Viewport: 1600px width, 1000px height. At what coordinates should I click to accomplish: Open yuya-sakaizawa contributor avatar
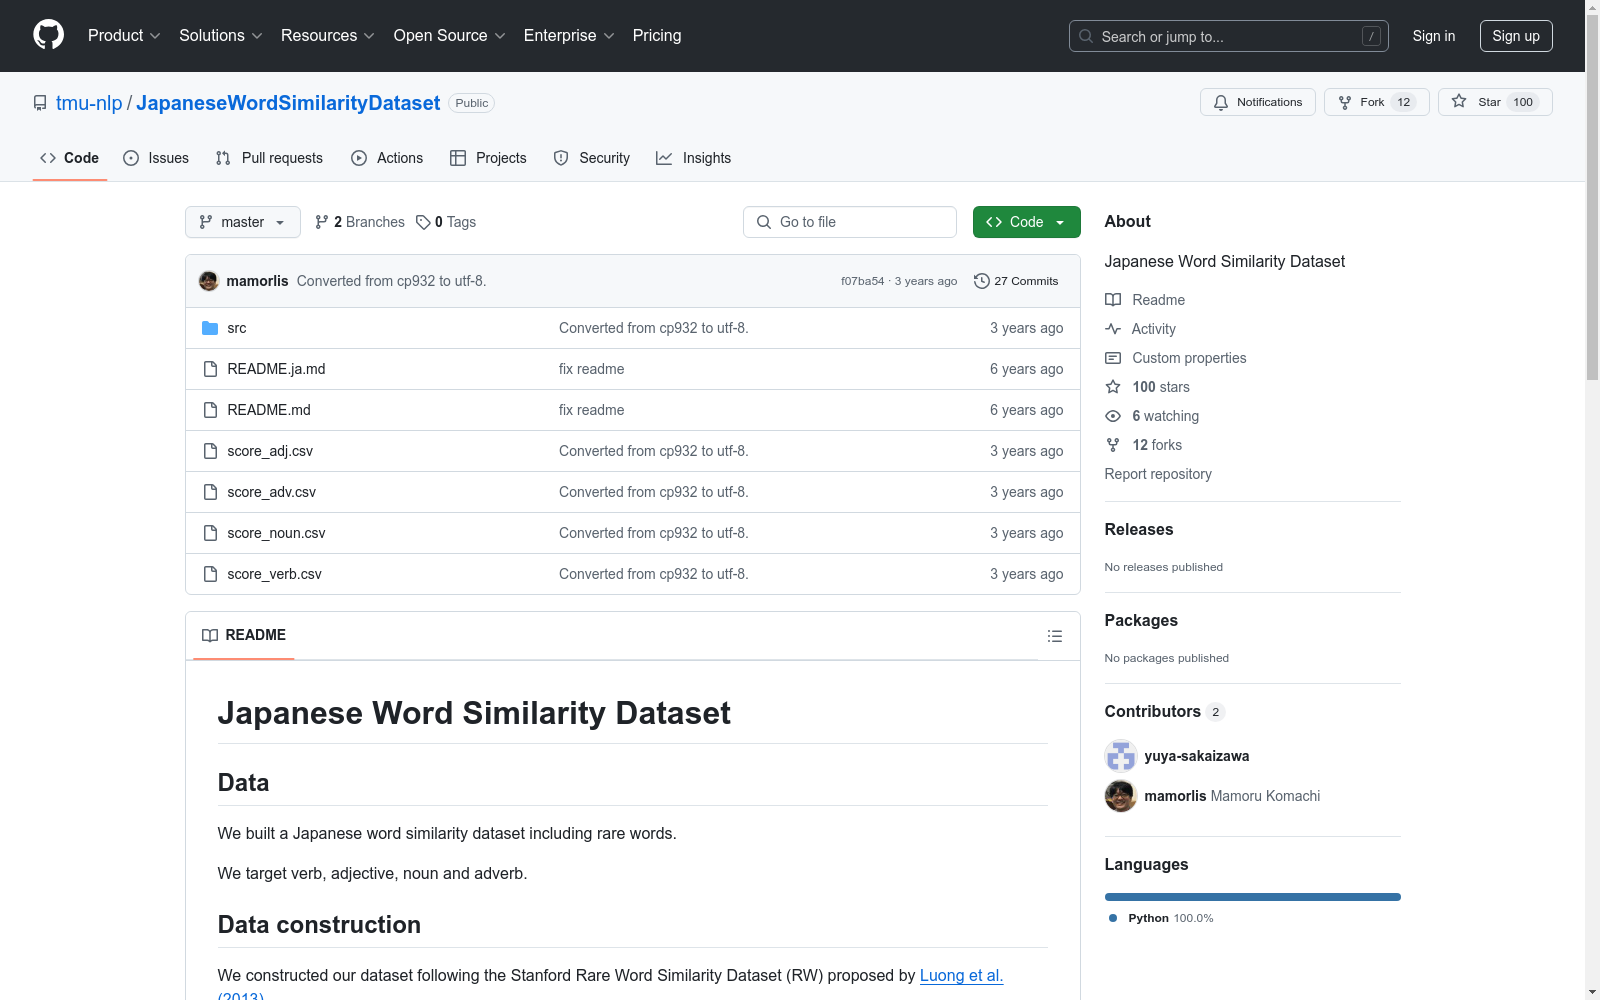point(1121,756)
